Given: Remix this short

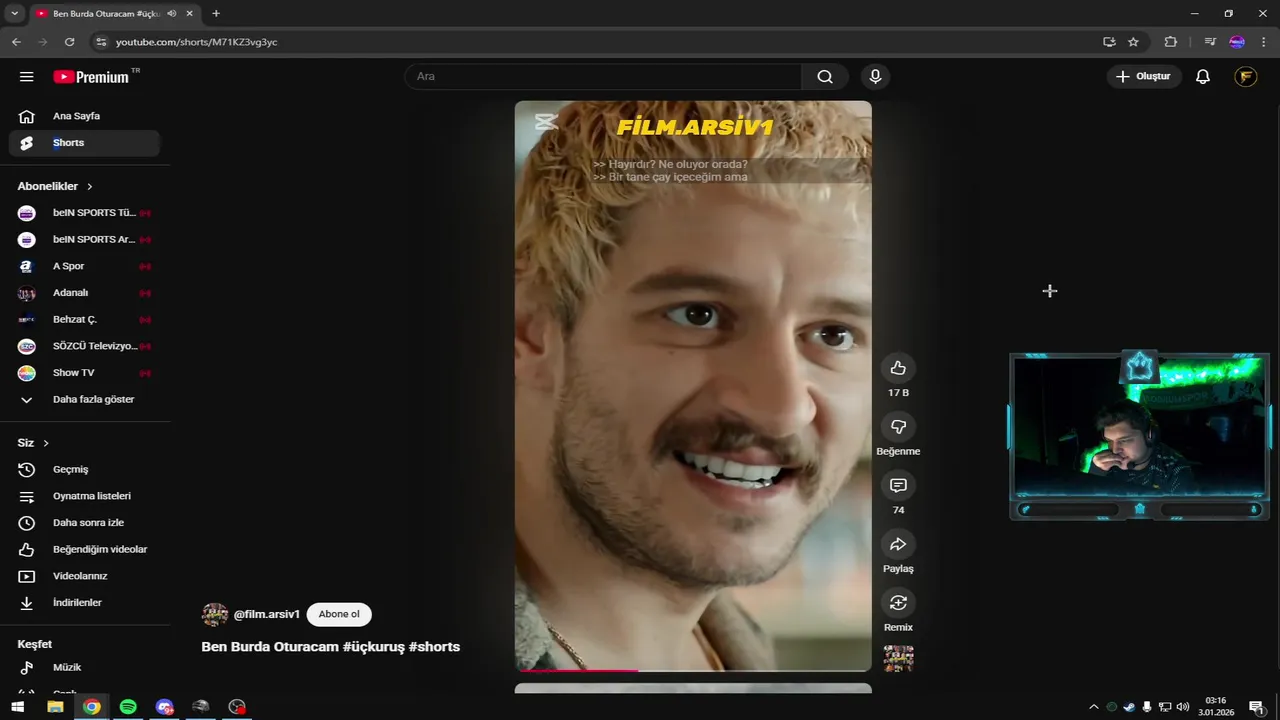Looking at the screenshot, I should [898, 603].
